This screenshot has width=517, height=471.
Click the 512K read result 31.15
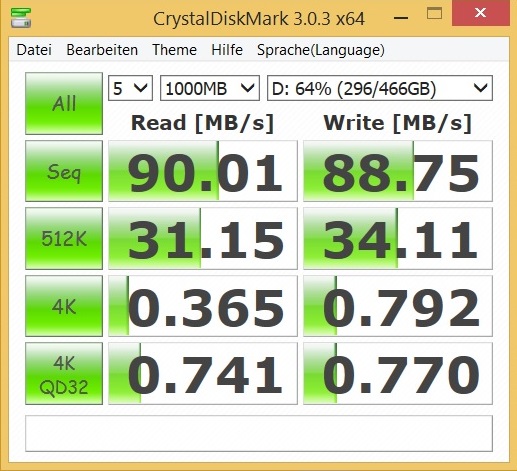coord(203,238)
